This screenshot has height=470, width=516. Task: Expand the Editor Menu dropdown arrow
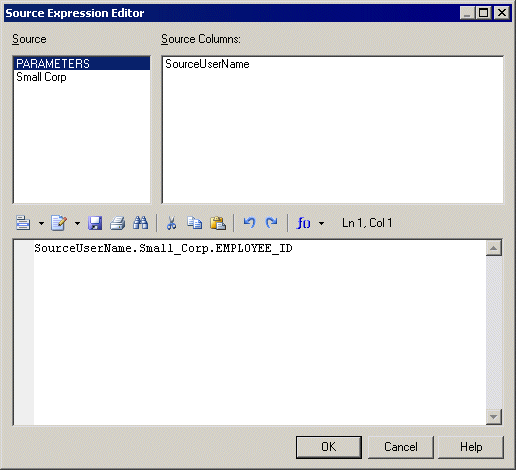[x=41, y=223]
